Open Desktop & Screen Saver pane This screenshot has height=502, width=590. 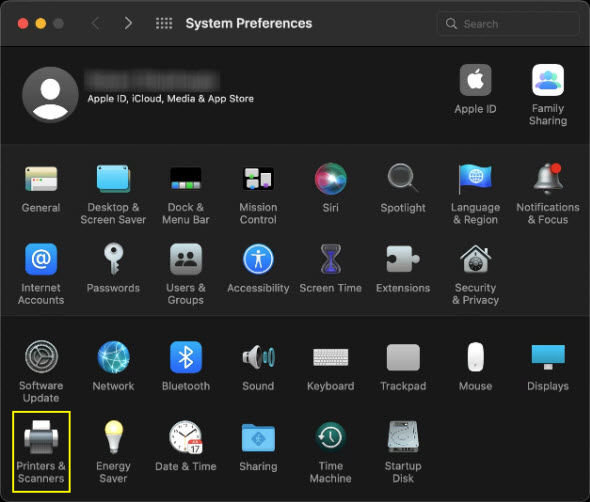(x=113, y=194)
